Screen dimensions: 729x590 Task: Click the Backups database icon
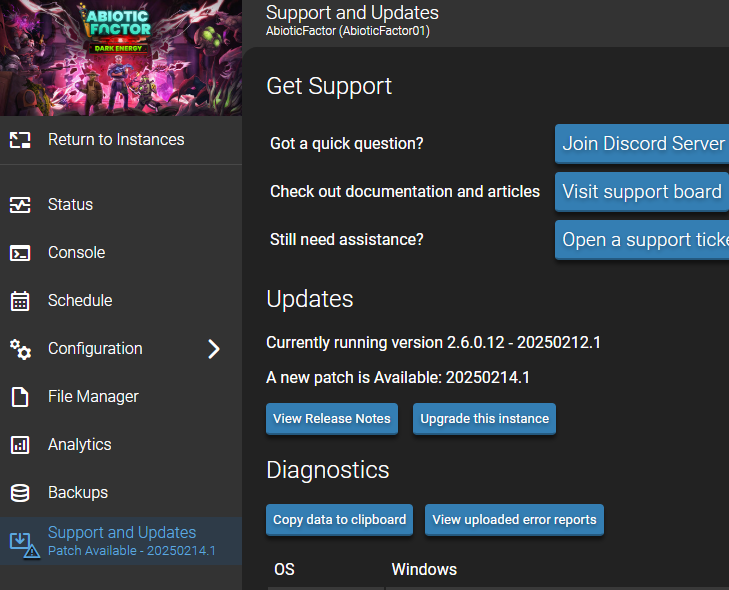pos(20,493)
